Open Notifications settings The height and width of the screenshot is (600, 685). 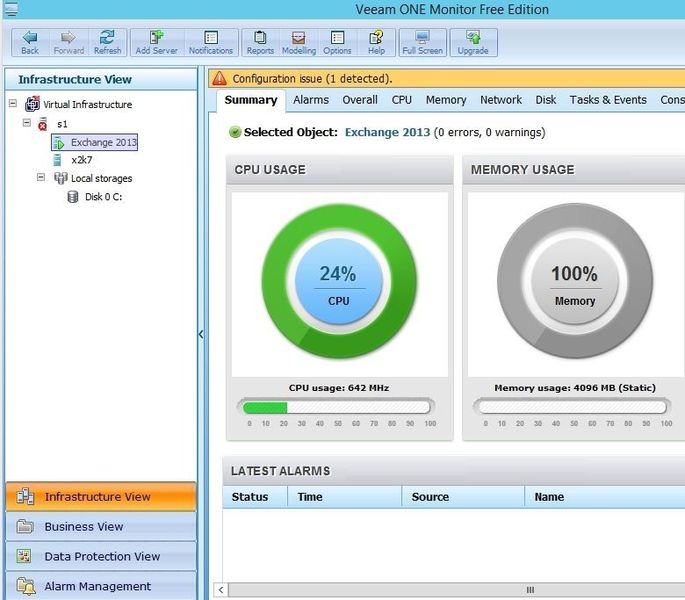pyautogui.click(x=211, y=42)
